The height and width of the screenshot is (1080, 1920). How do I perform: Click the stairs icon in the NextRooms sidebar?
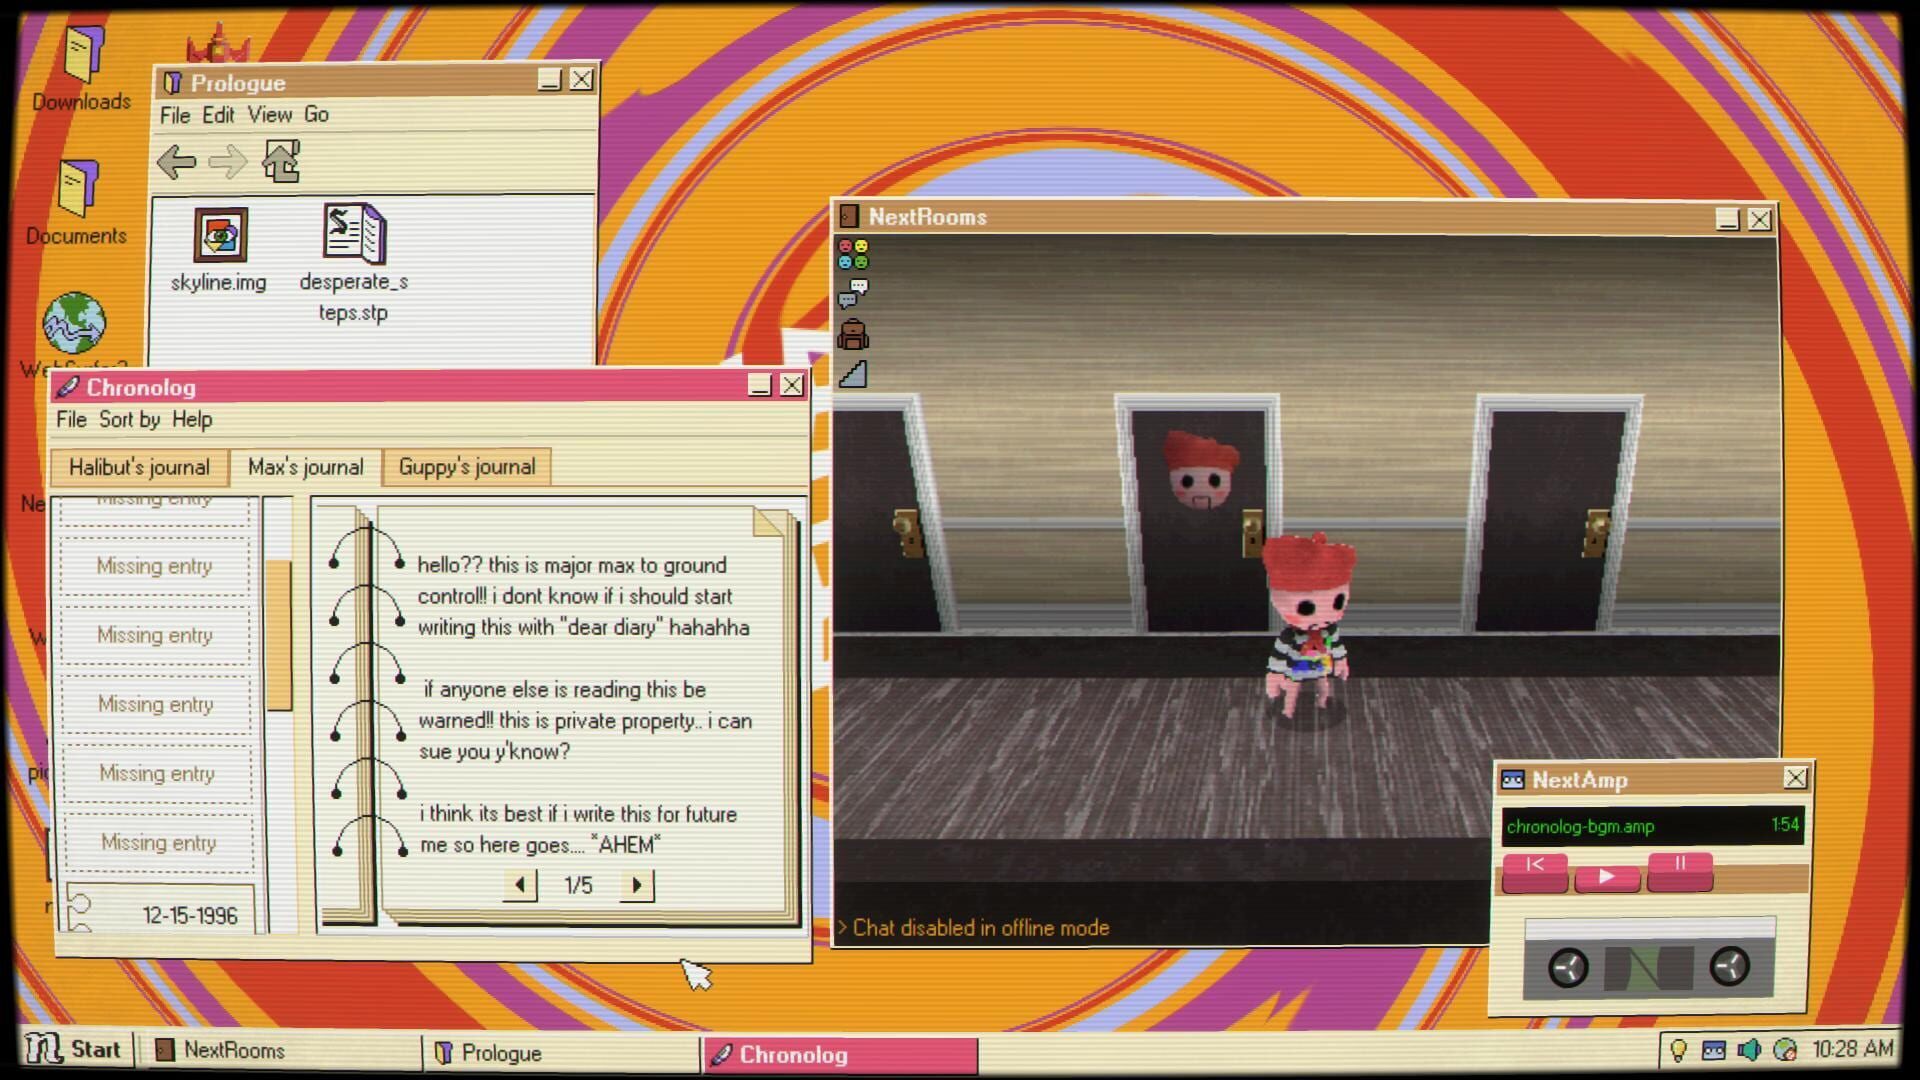tap(853, 373)
